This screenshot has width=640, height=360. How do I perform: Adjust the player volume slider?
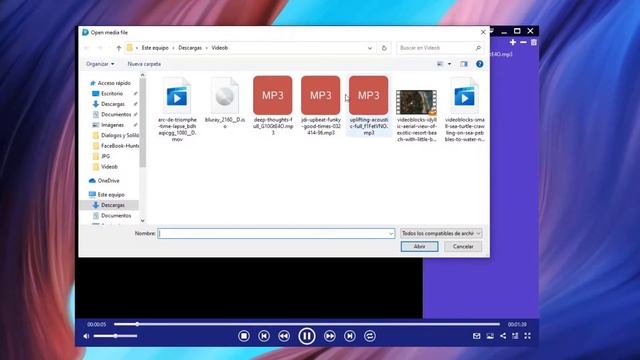point(116,336)
